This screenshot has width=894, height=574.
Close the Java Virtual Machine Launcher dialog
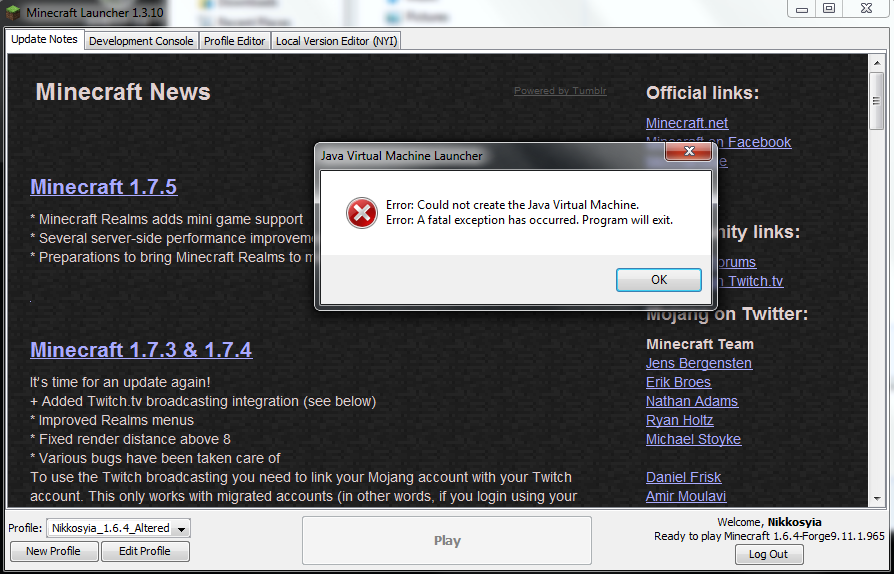(x=688, y=155)
